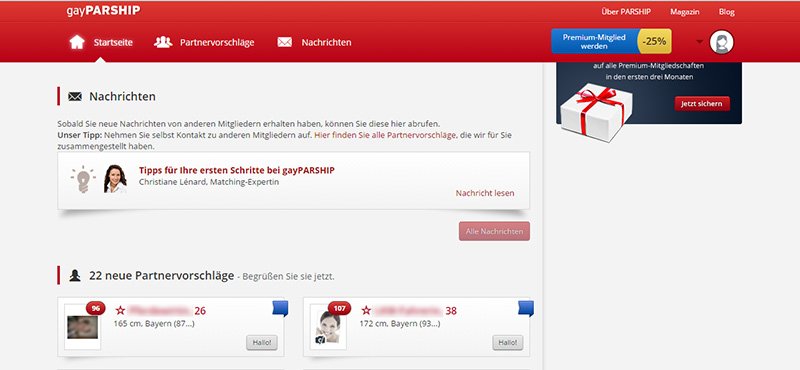Screen dimensions: 800x370
Task: Click the Alle Nachrichten button
Action: tap(494, 231)
